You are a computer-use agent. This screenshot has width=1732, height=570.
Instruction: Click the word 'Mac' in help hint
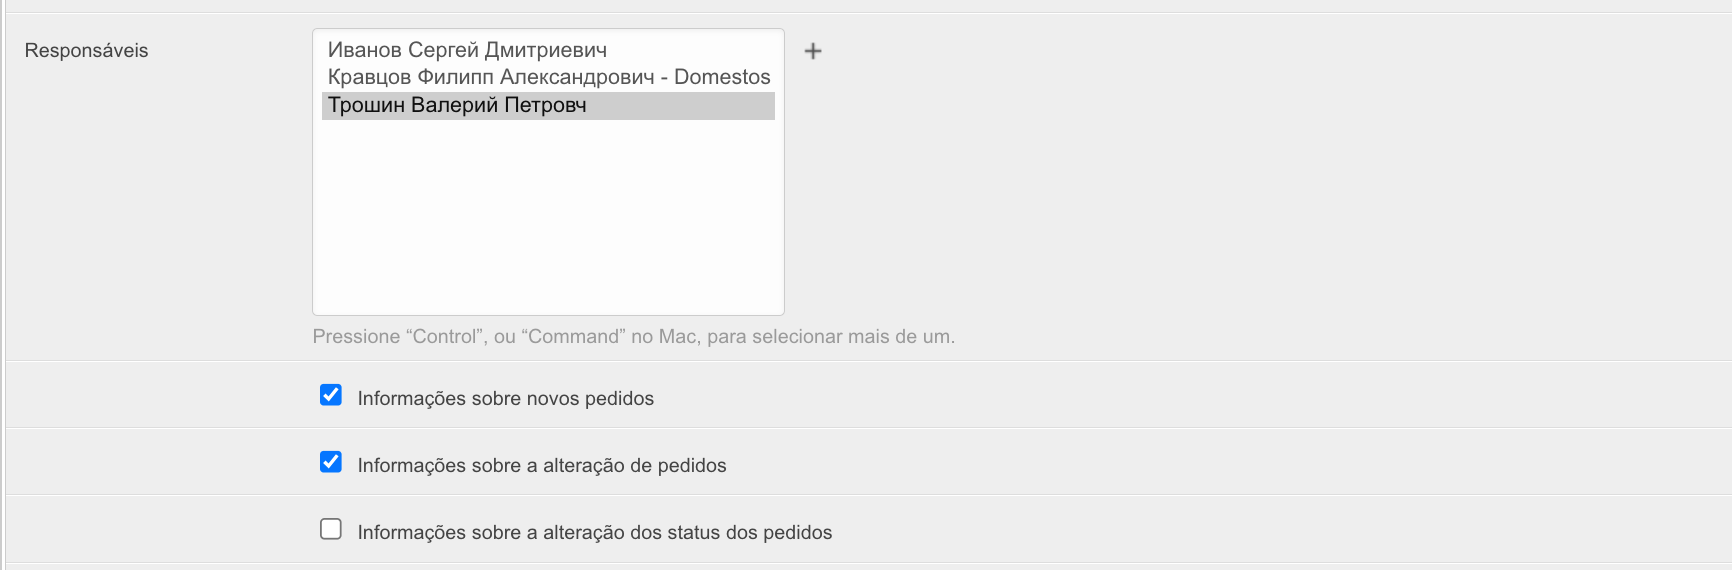[677, 337]
